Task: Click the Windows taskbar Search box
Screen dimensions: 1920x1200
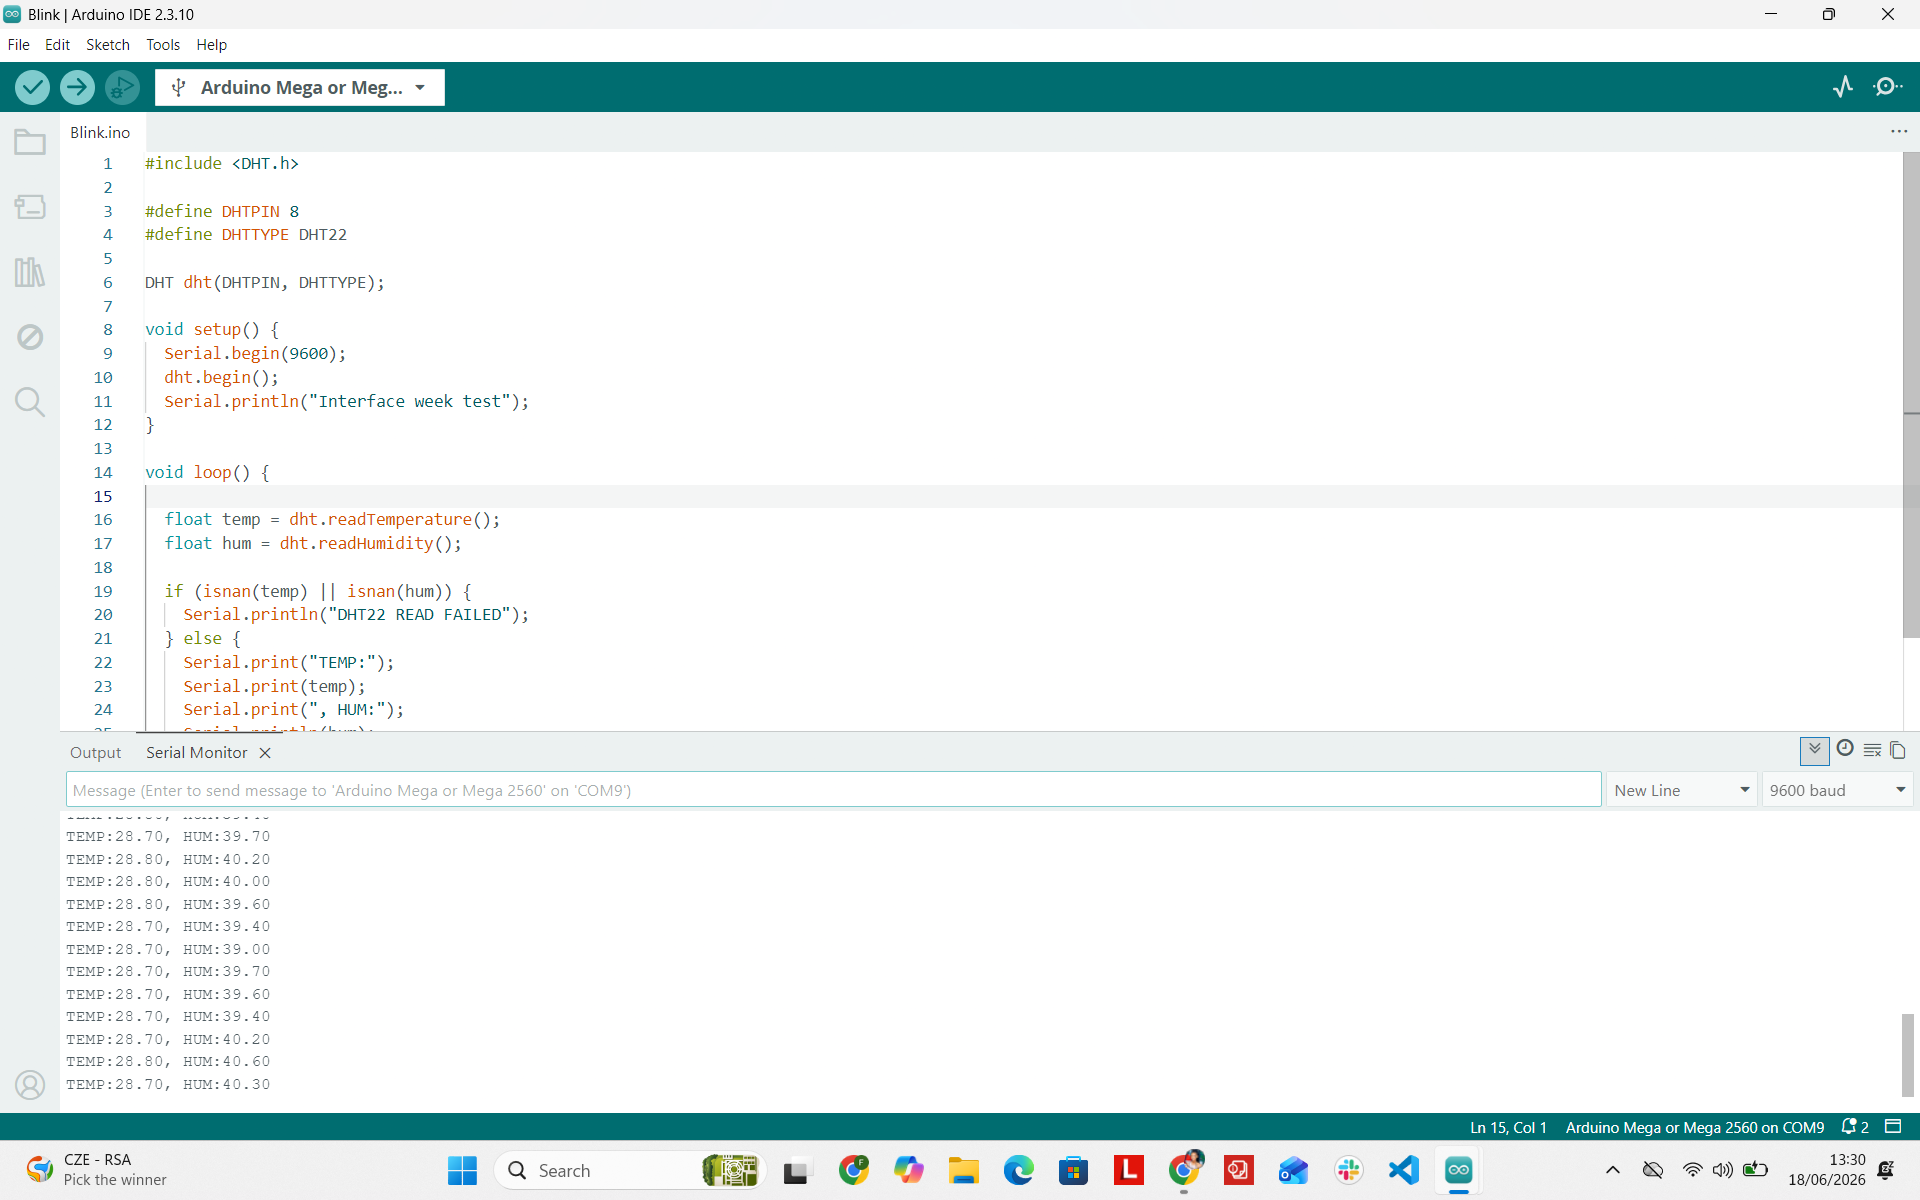Action: pos(630,1170)
